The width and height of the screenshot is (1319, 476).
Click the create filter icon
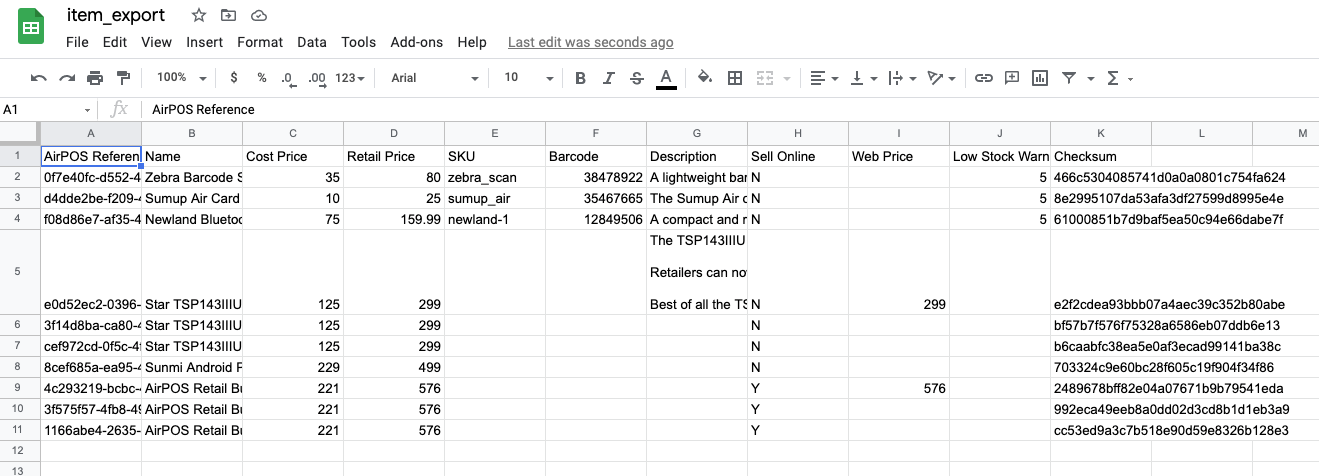[x=1069, y=78]
